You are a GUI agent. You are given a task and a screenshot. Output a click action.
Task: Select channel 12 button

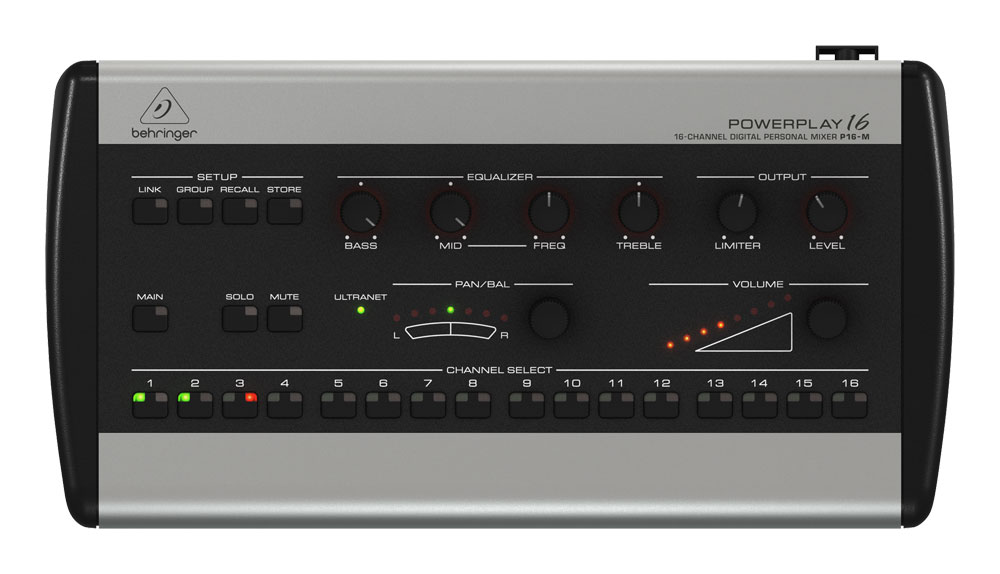(x=661, y=405)
